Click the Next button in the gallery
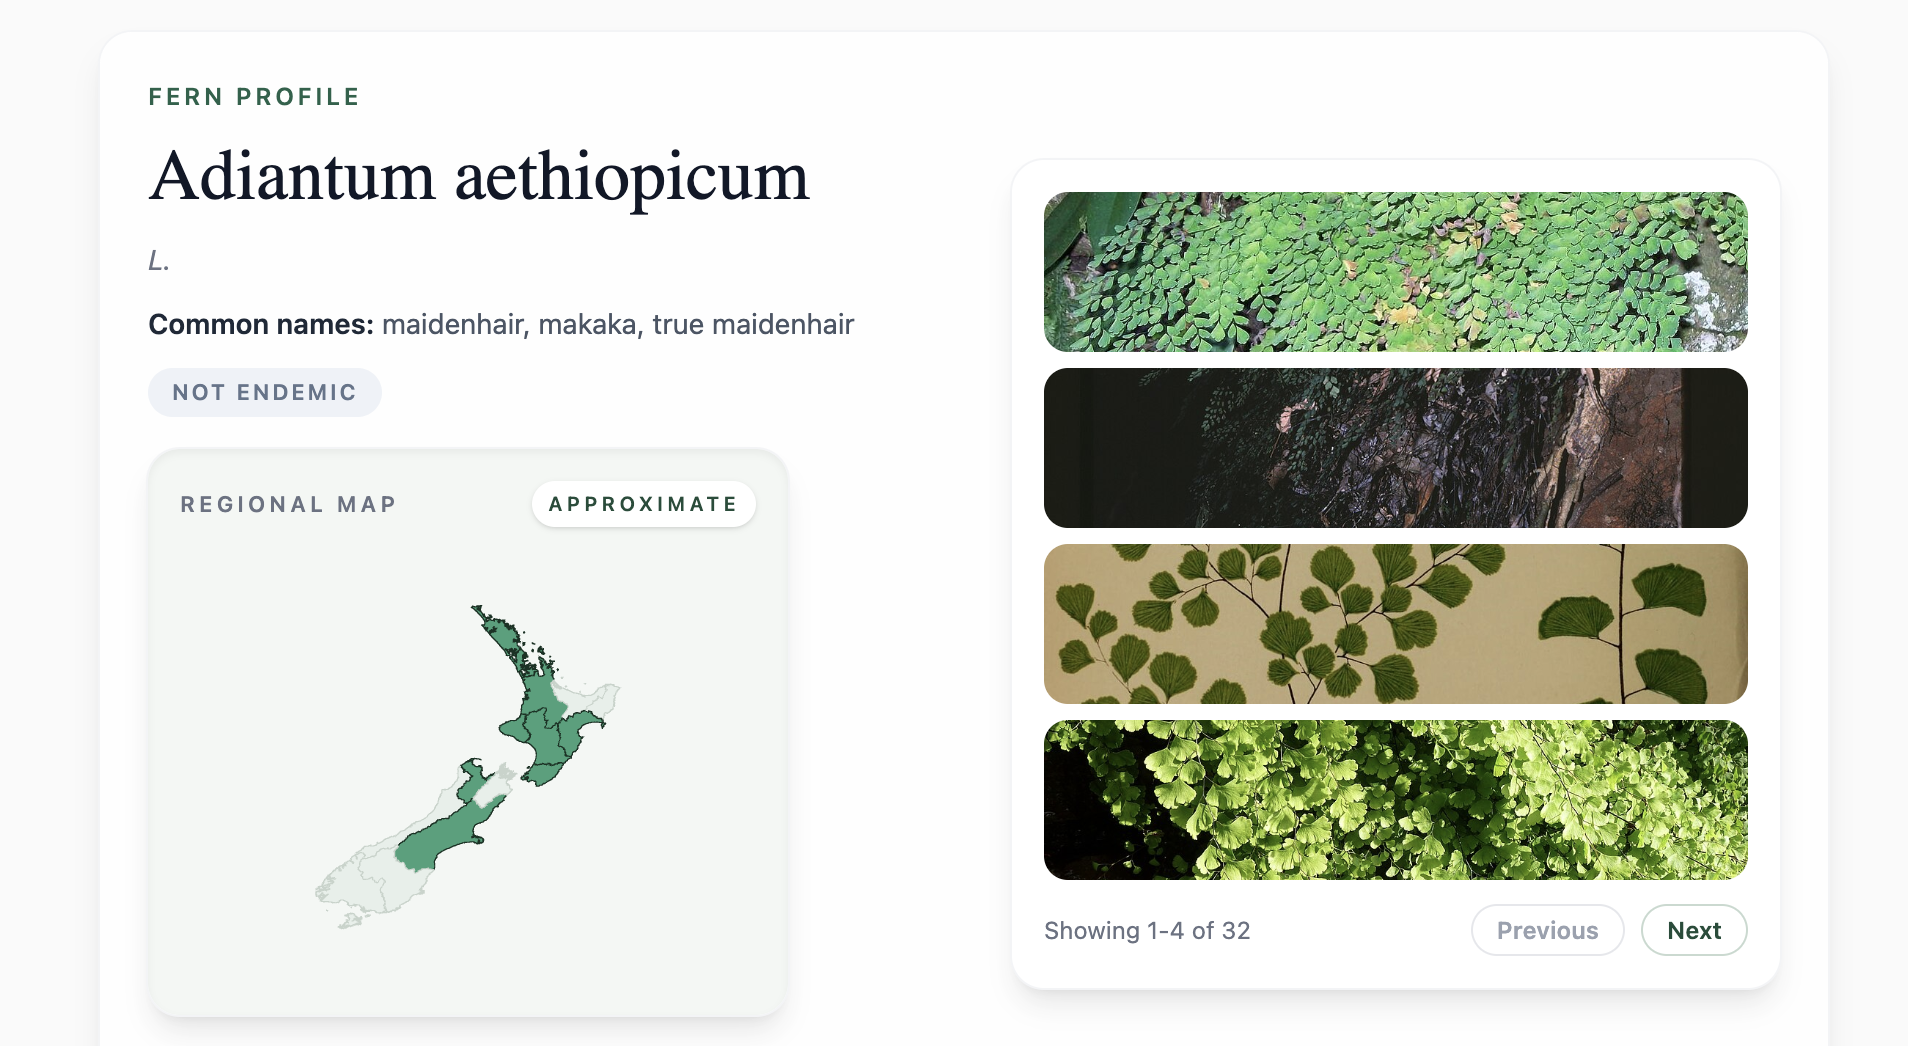The height and width of the screenshot is (1046, 1908). (x=1693, y=930)
